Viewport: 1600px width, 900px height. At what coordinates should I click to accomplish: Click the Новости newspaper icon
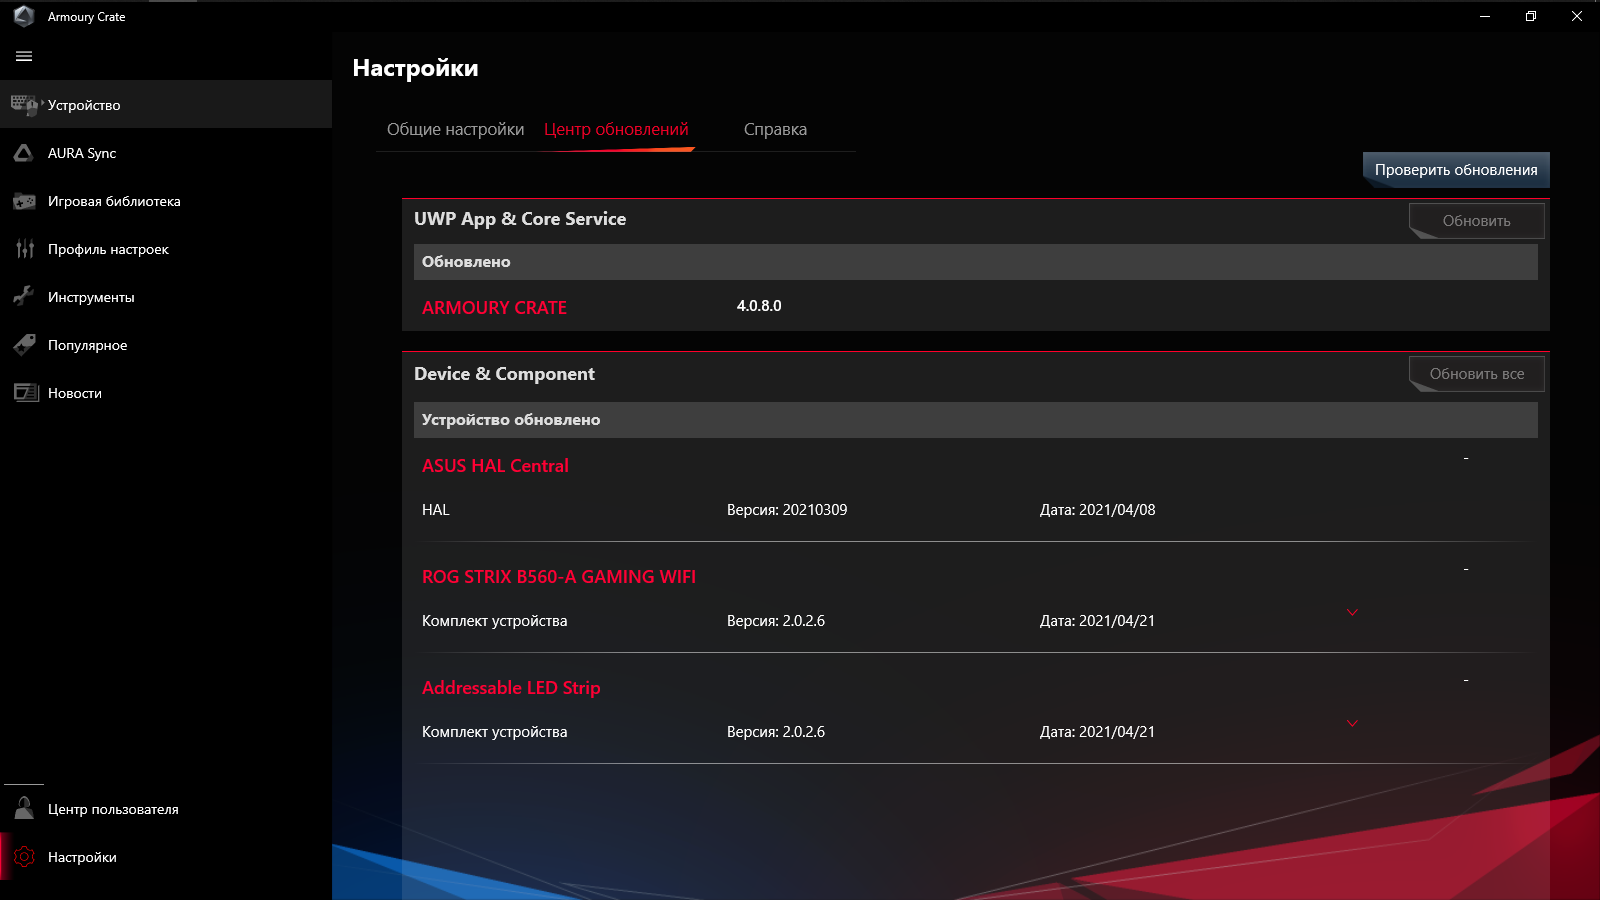coord(25,393)
